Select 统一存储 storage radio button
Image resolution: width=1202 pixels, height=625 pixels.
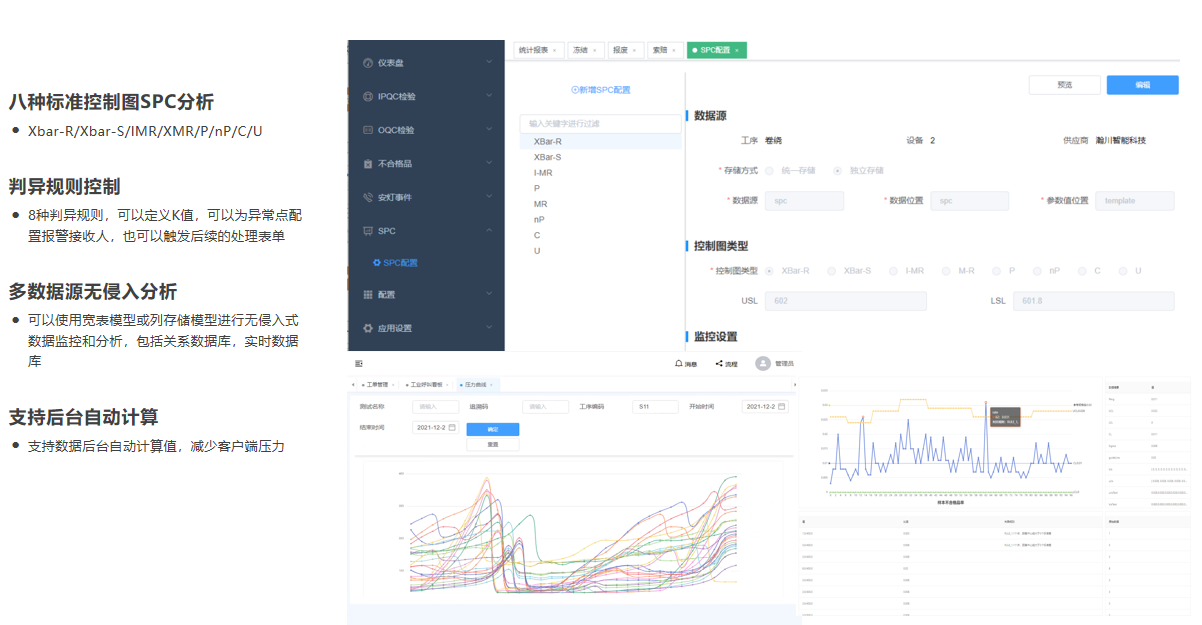coord(769,170)
